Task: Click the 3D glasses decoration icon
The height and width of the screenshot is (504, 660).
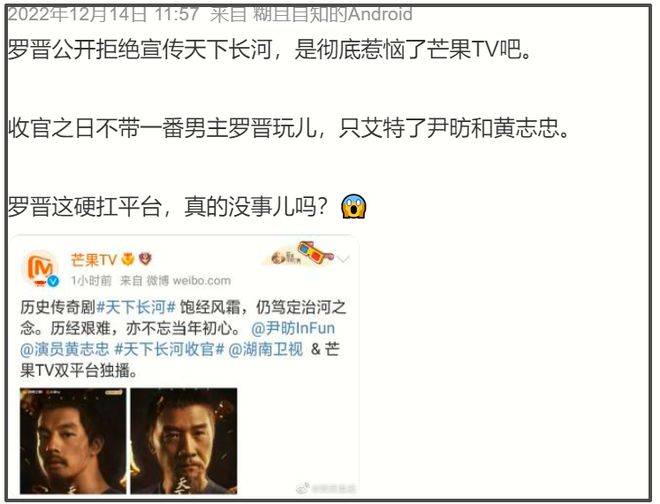Action: click(315, 253)
